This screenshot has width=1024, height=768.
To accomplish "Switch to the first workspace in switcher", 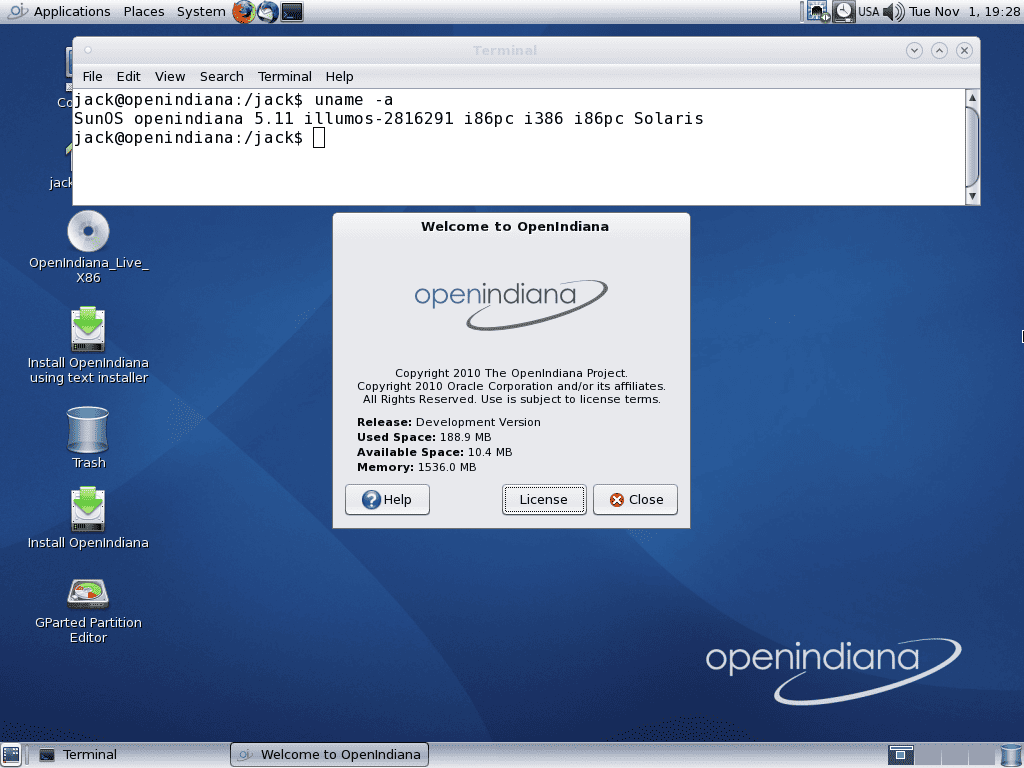I will point(901,755).
